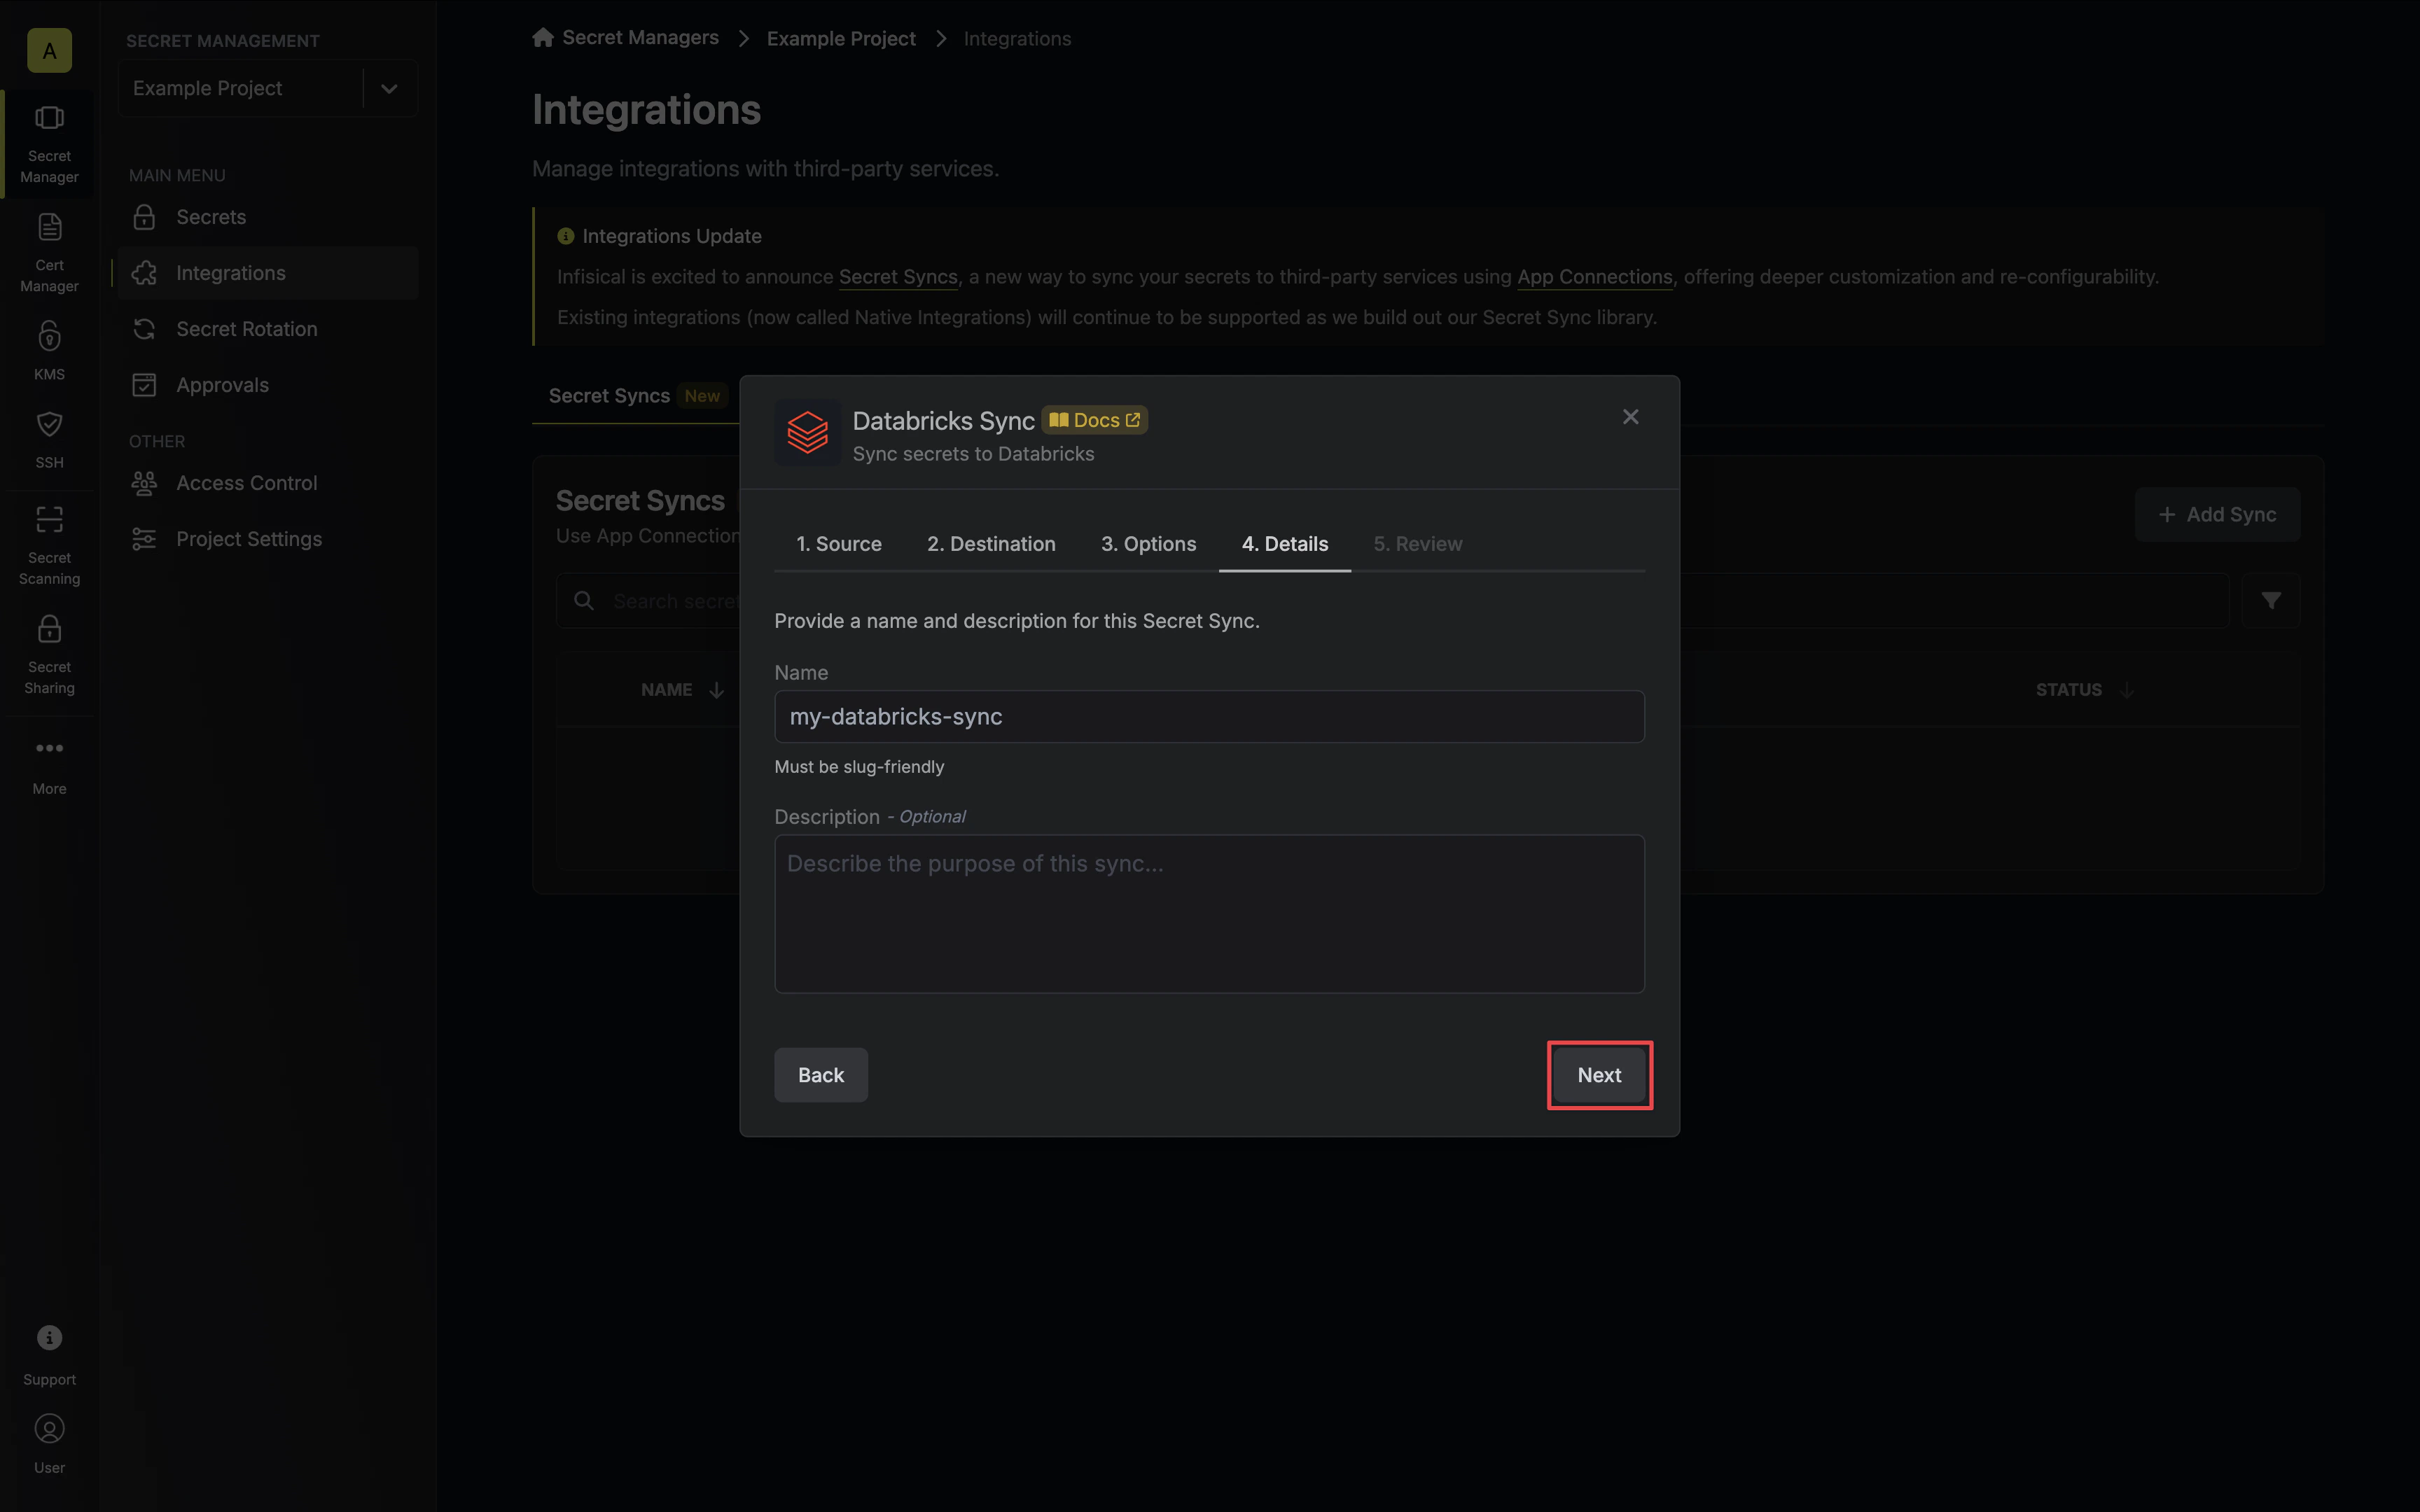Image resolution: width=2420 pixels, height=1512 pixels.
Task: Open Project Settings in the menu
Action: click(268, 539)
